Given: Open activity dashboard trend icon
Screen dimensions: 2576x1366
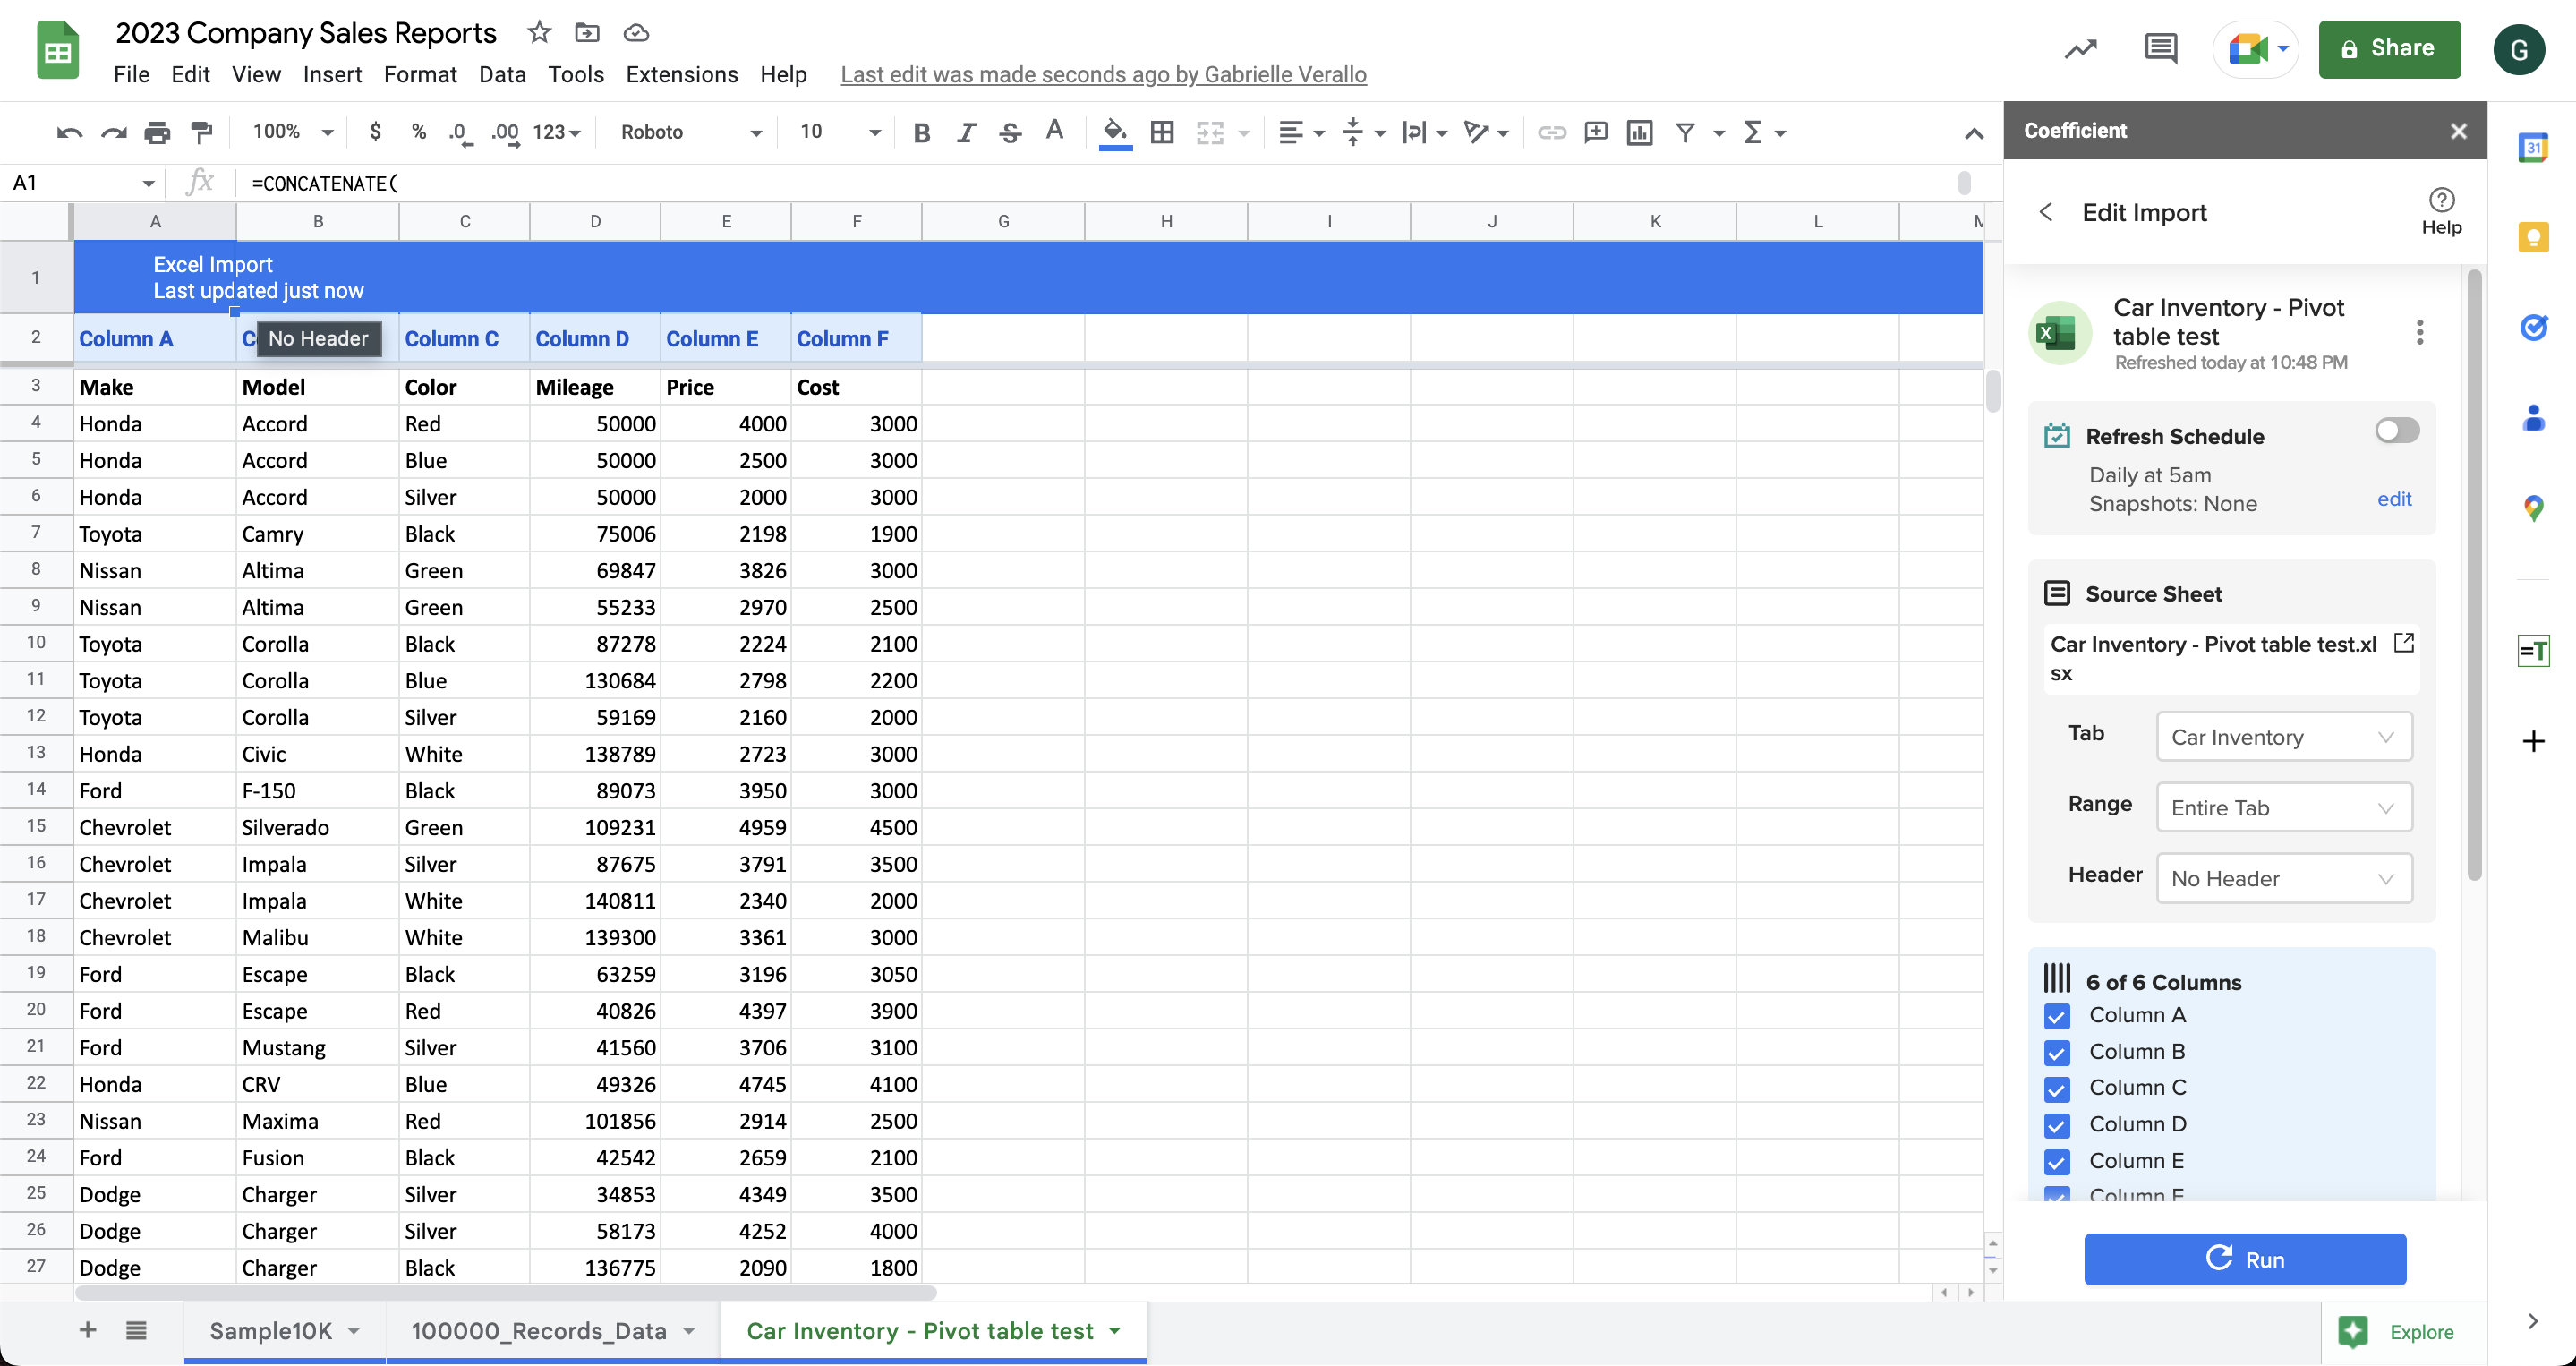Looking at the screenshot, I should [x=2081, y=48].
